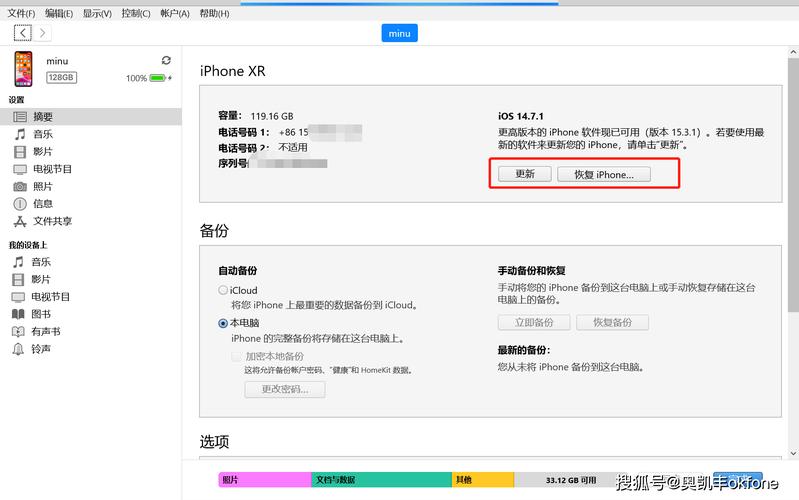
Task: Select iCloud backup radio button
Action: click(223, 290)
